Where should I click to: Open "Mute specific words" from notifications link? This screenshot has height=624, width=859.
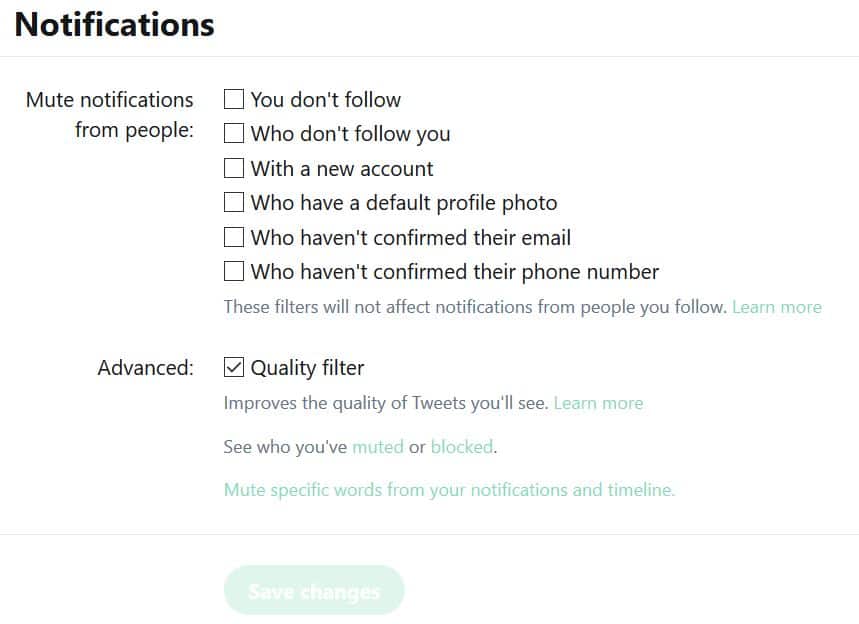pyautogui.click(x=449, y=490)
